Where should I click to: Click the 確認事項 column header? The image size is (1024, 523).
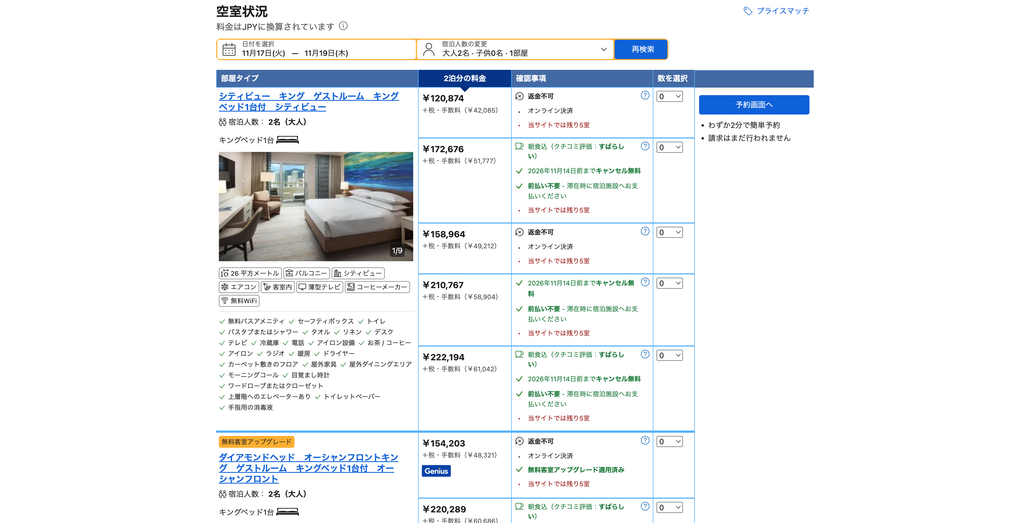point(583,78)
